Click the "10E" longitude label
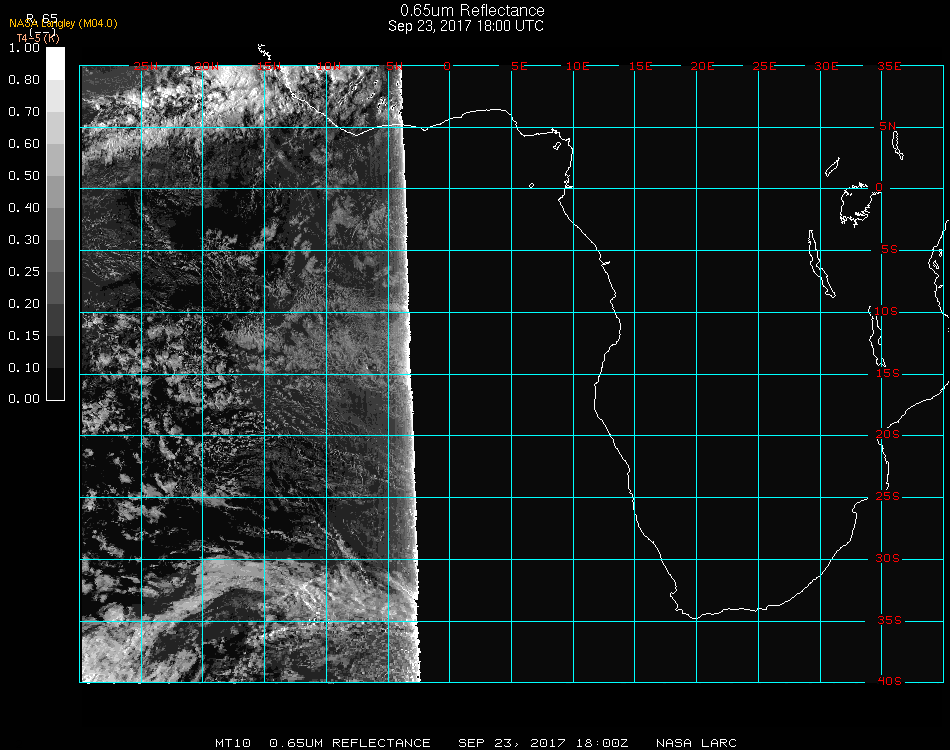This screenshot has width=950, height=750. tap(577, 66)
